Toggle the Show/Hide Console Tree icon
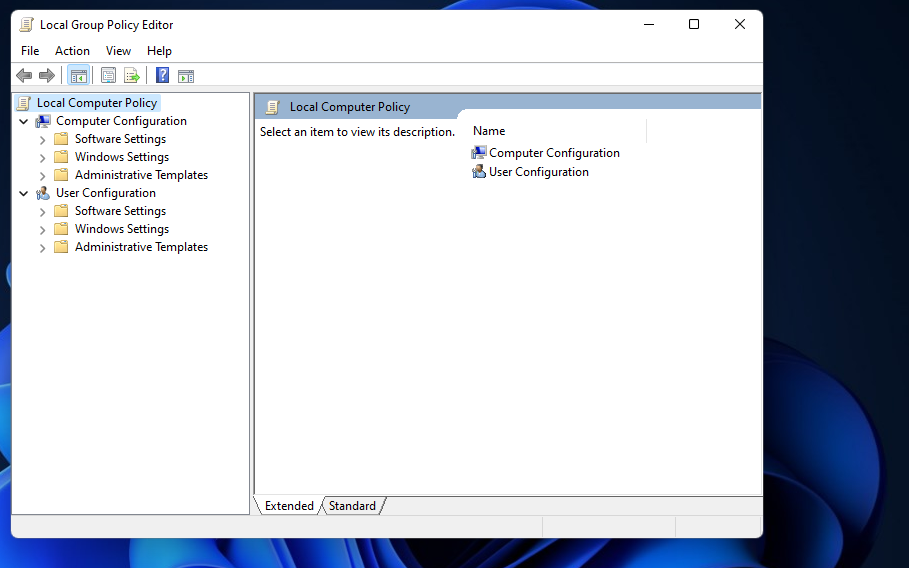 [78, 76]
